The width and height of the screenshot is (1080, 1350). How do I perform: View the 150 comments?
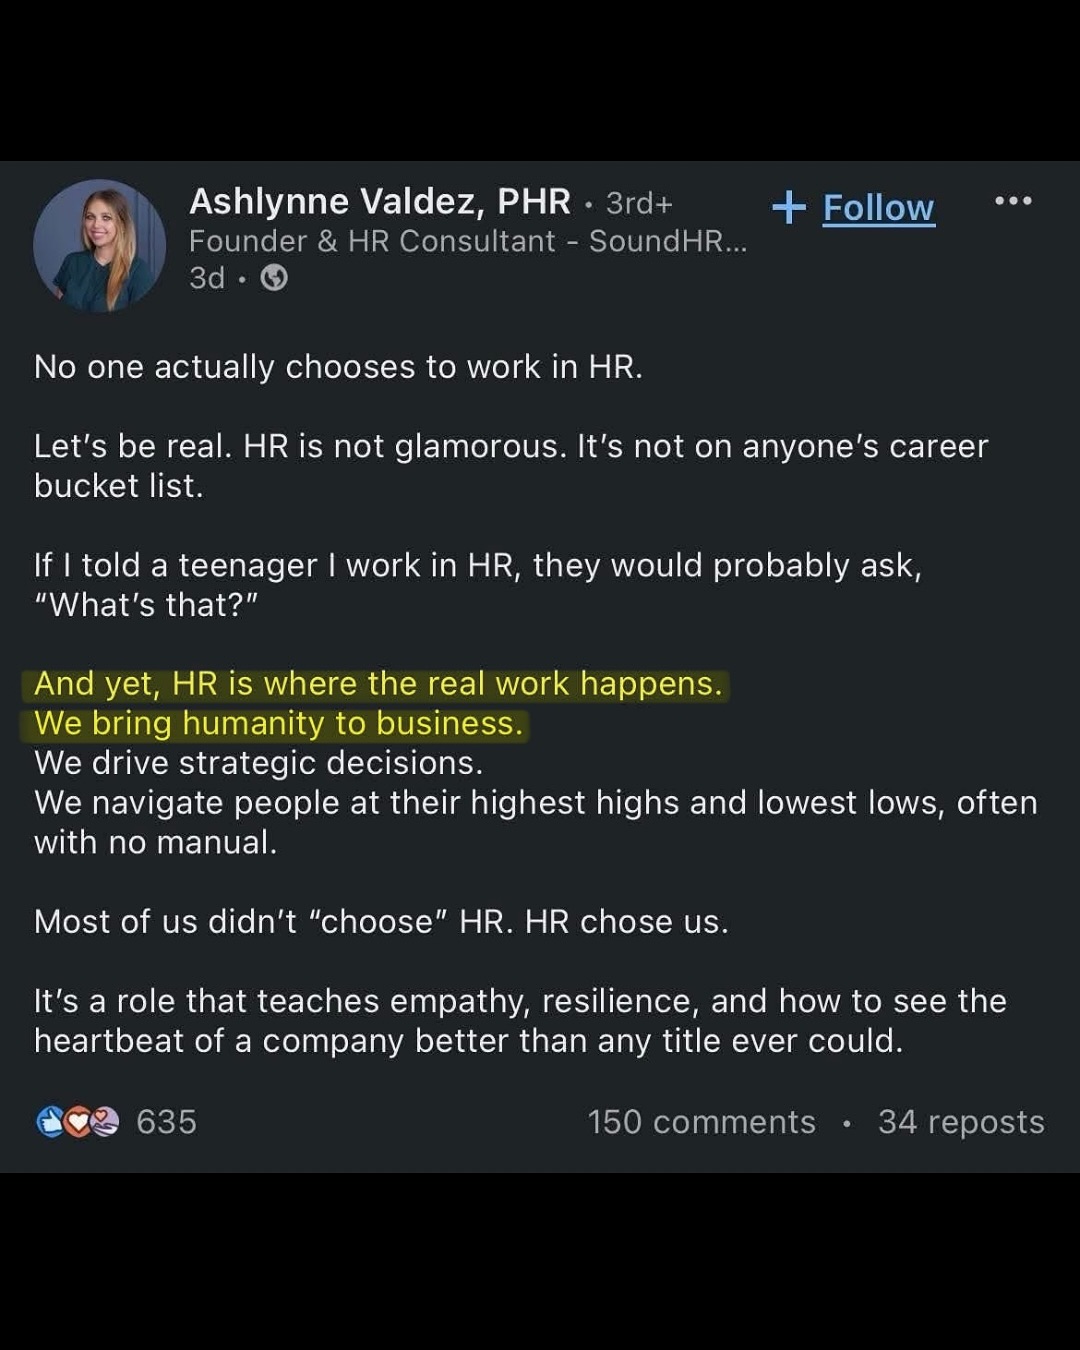[701, 1122]
